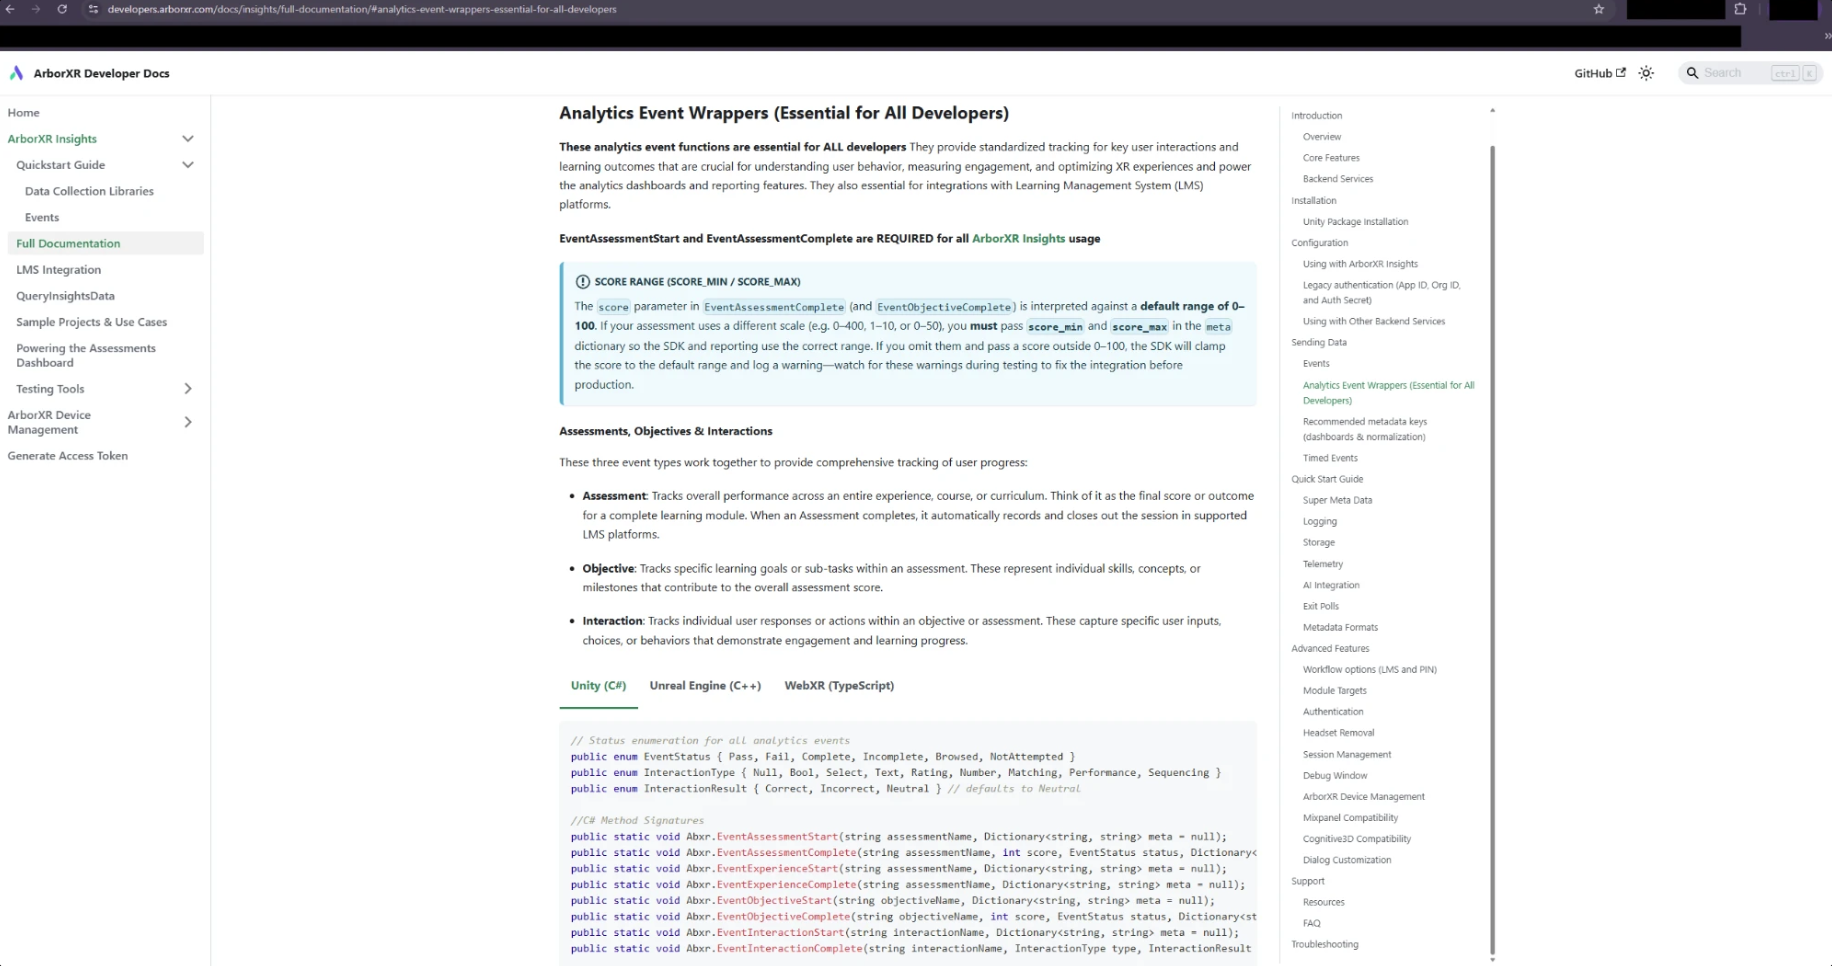Image resolution: width=1832 pixels, height=966 pixels.
Task: Jump to Dialog Customization section
Action: pyautogui.click(x=1347, y=860)
